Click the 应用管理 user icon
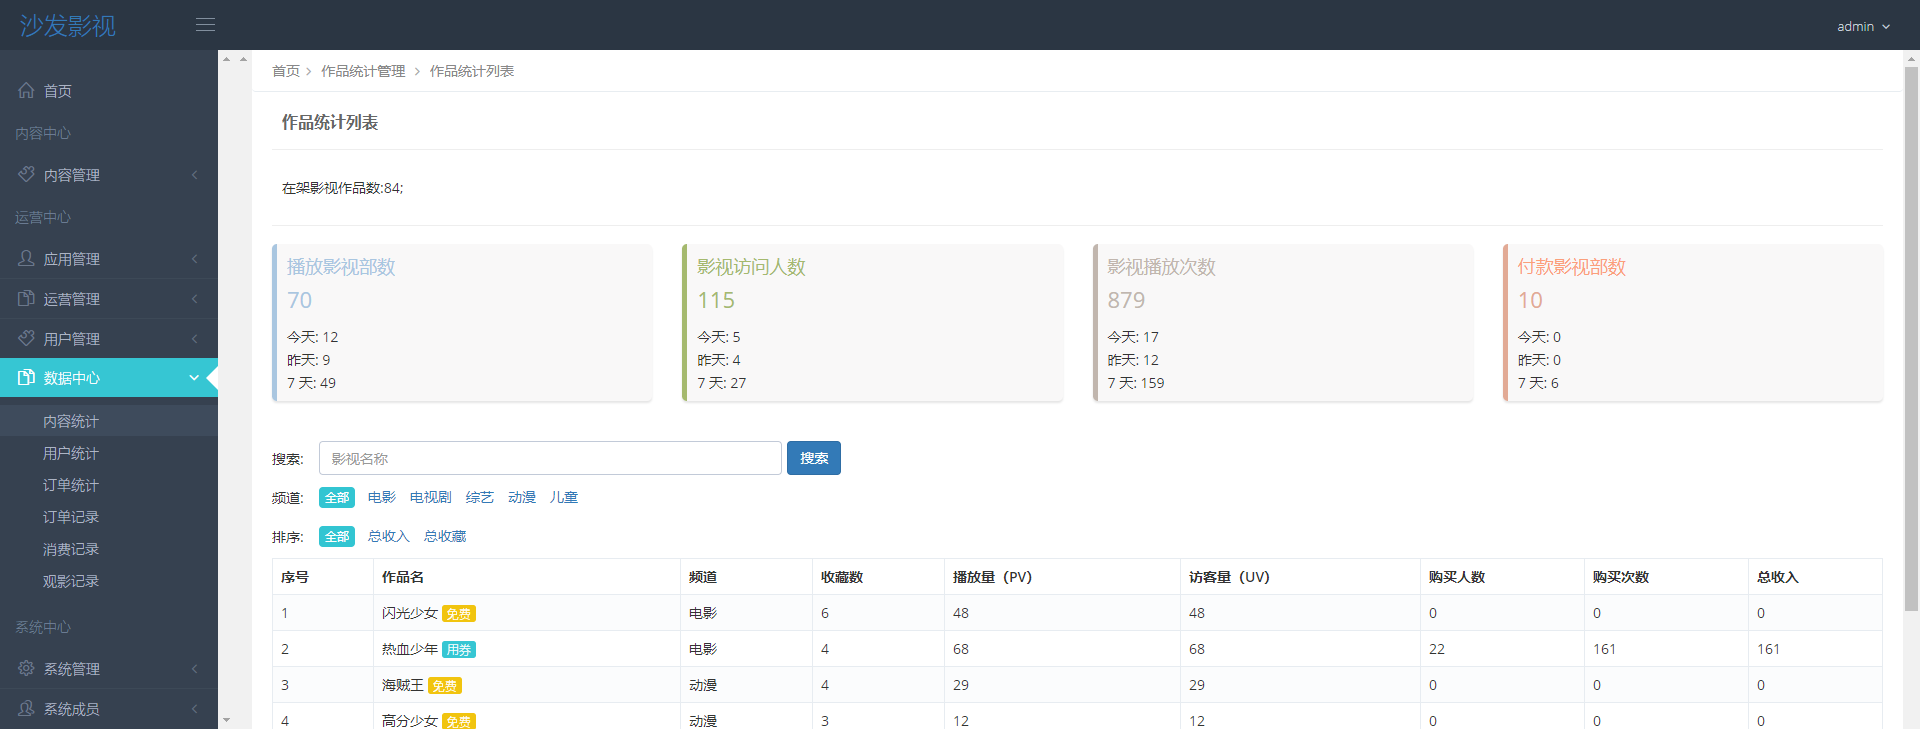The image size is (1920, 729). (26, 258)
